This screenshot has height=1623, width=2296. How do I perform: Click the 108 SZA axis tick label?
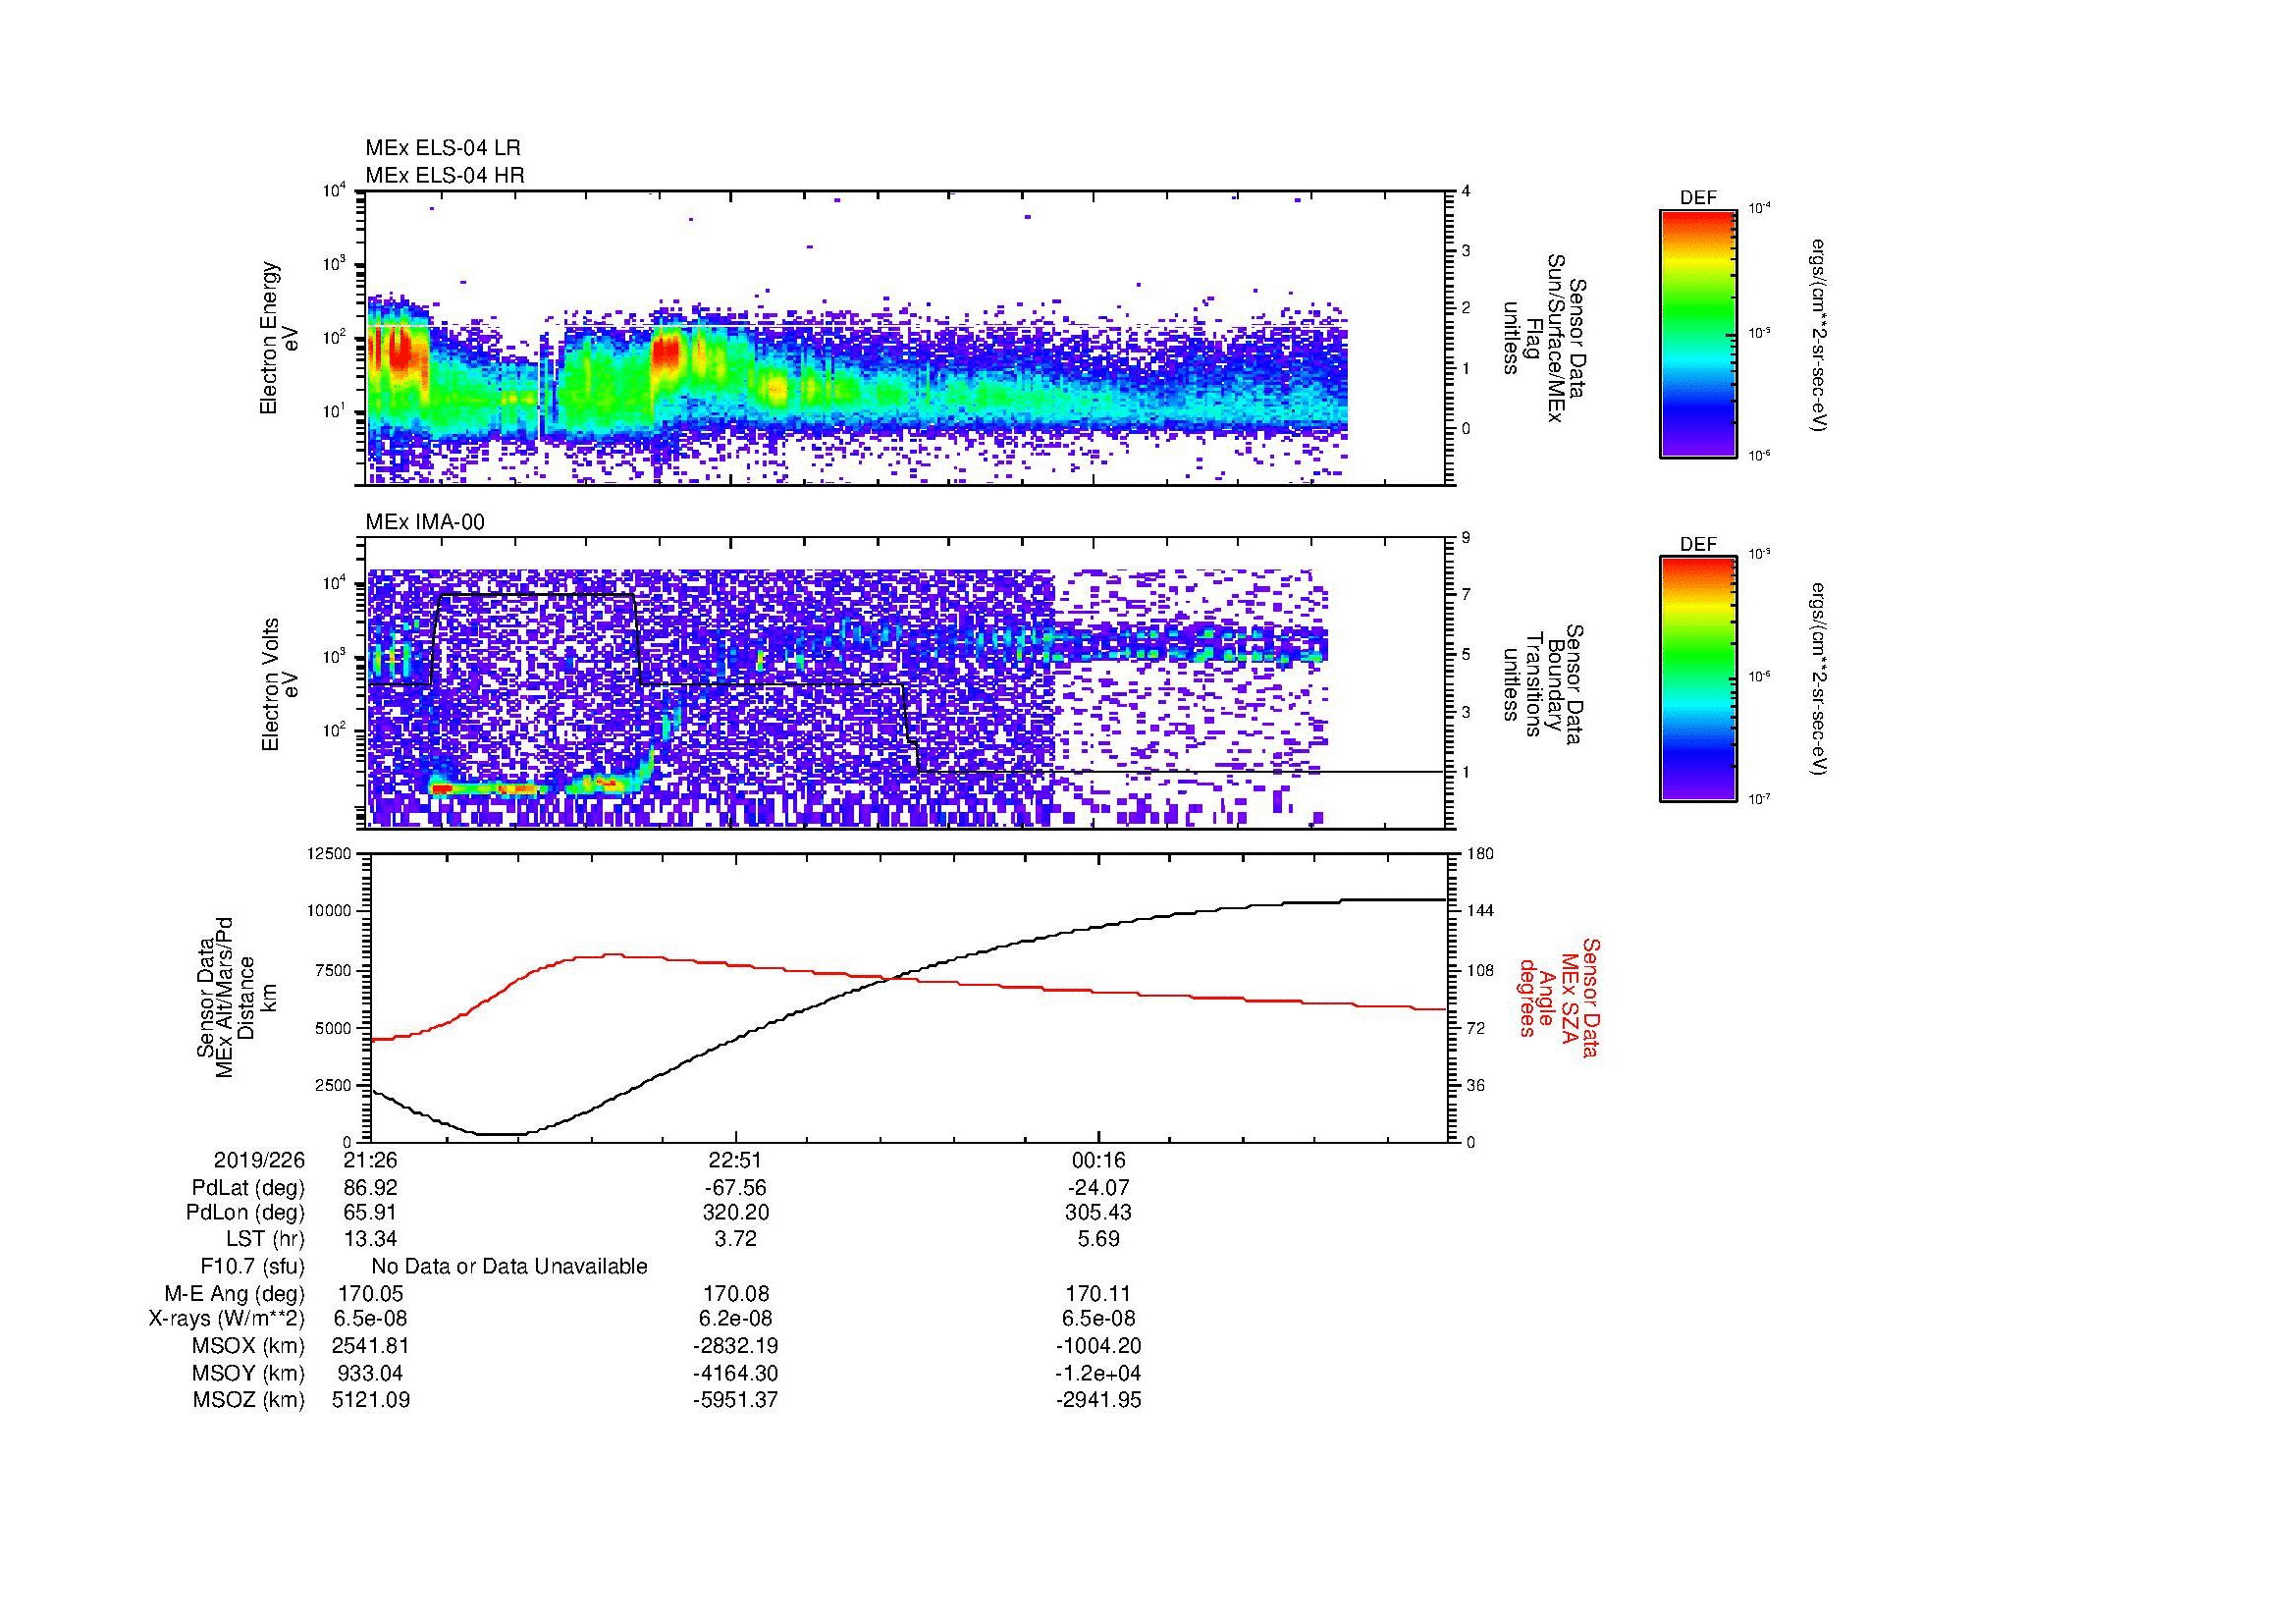click(1480, 970)
